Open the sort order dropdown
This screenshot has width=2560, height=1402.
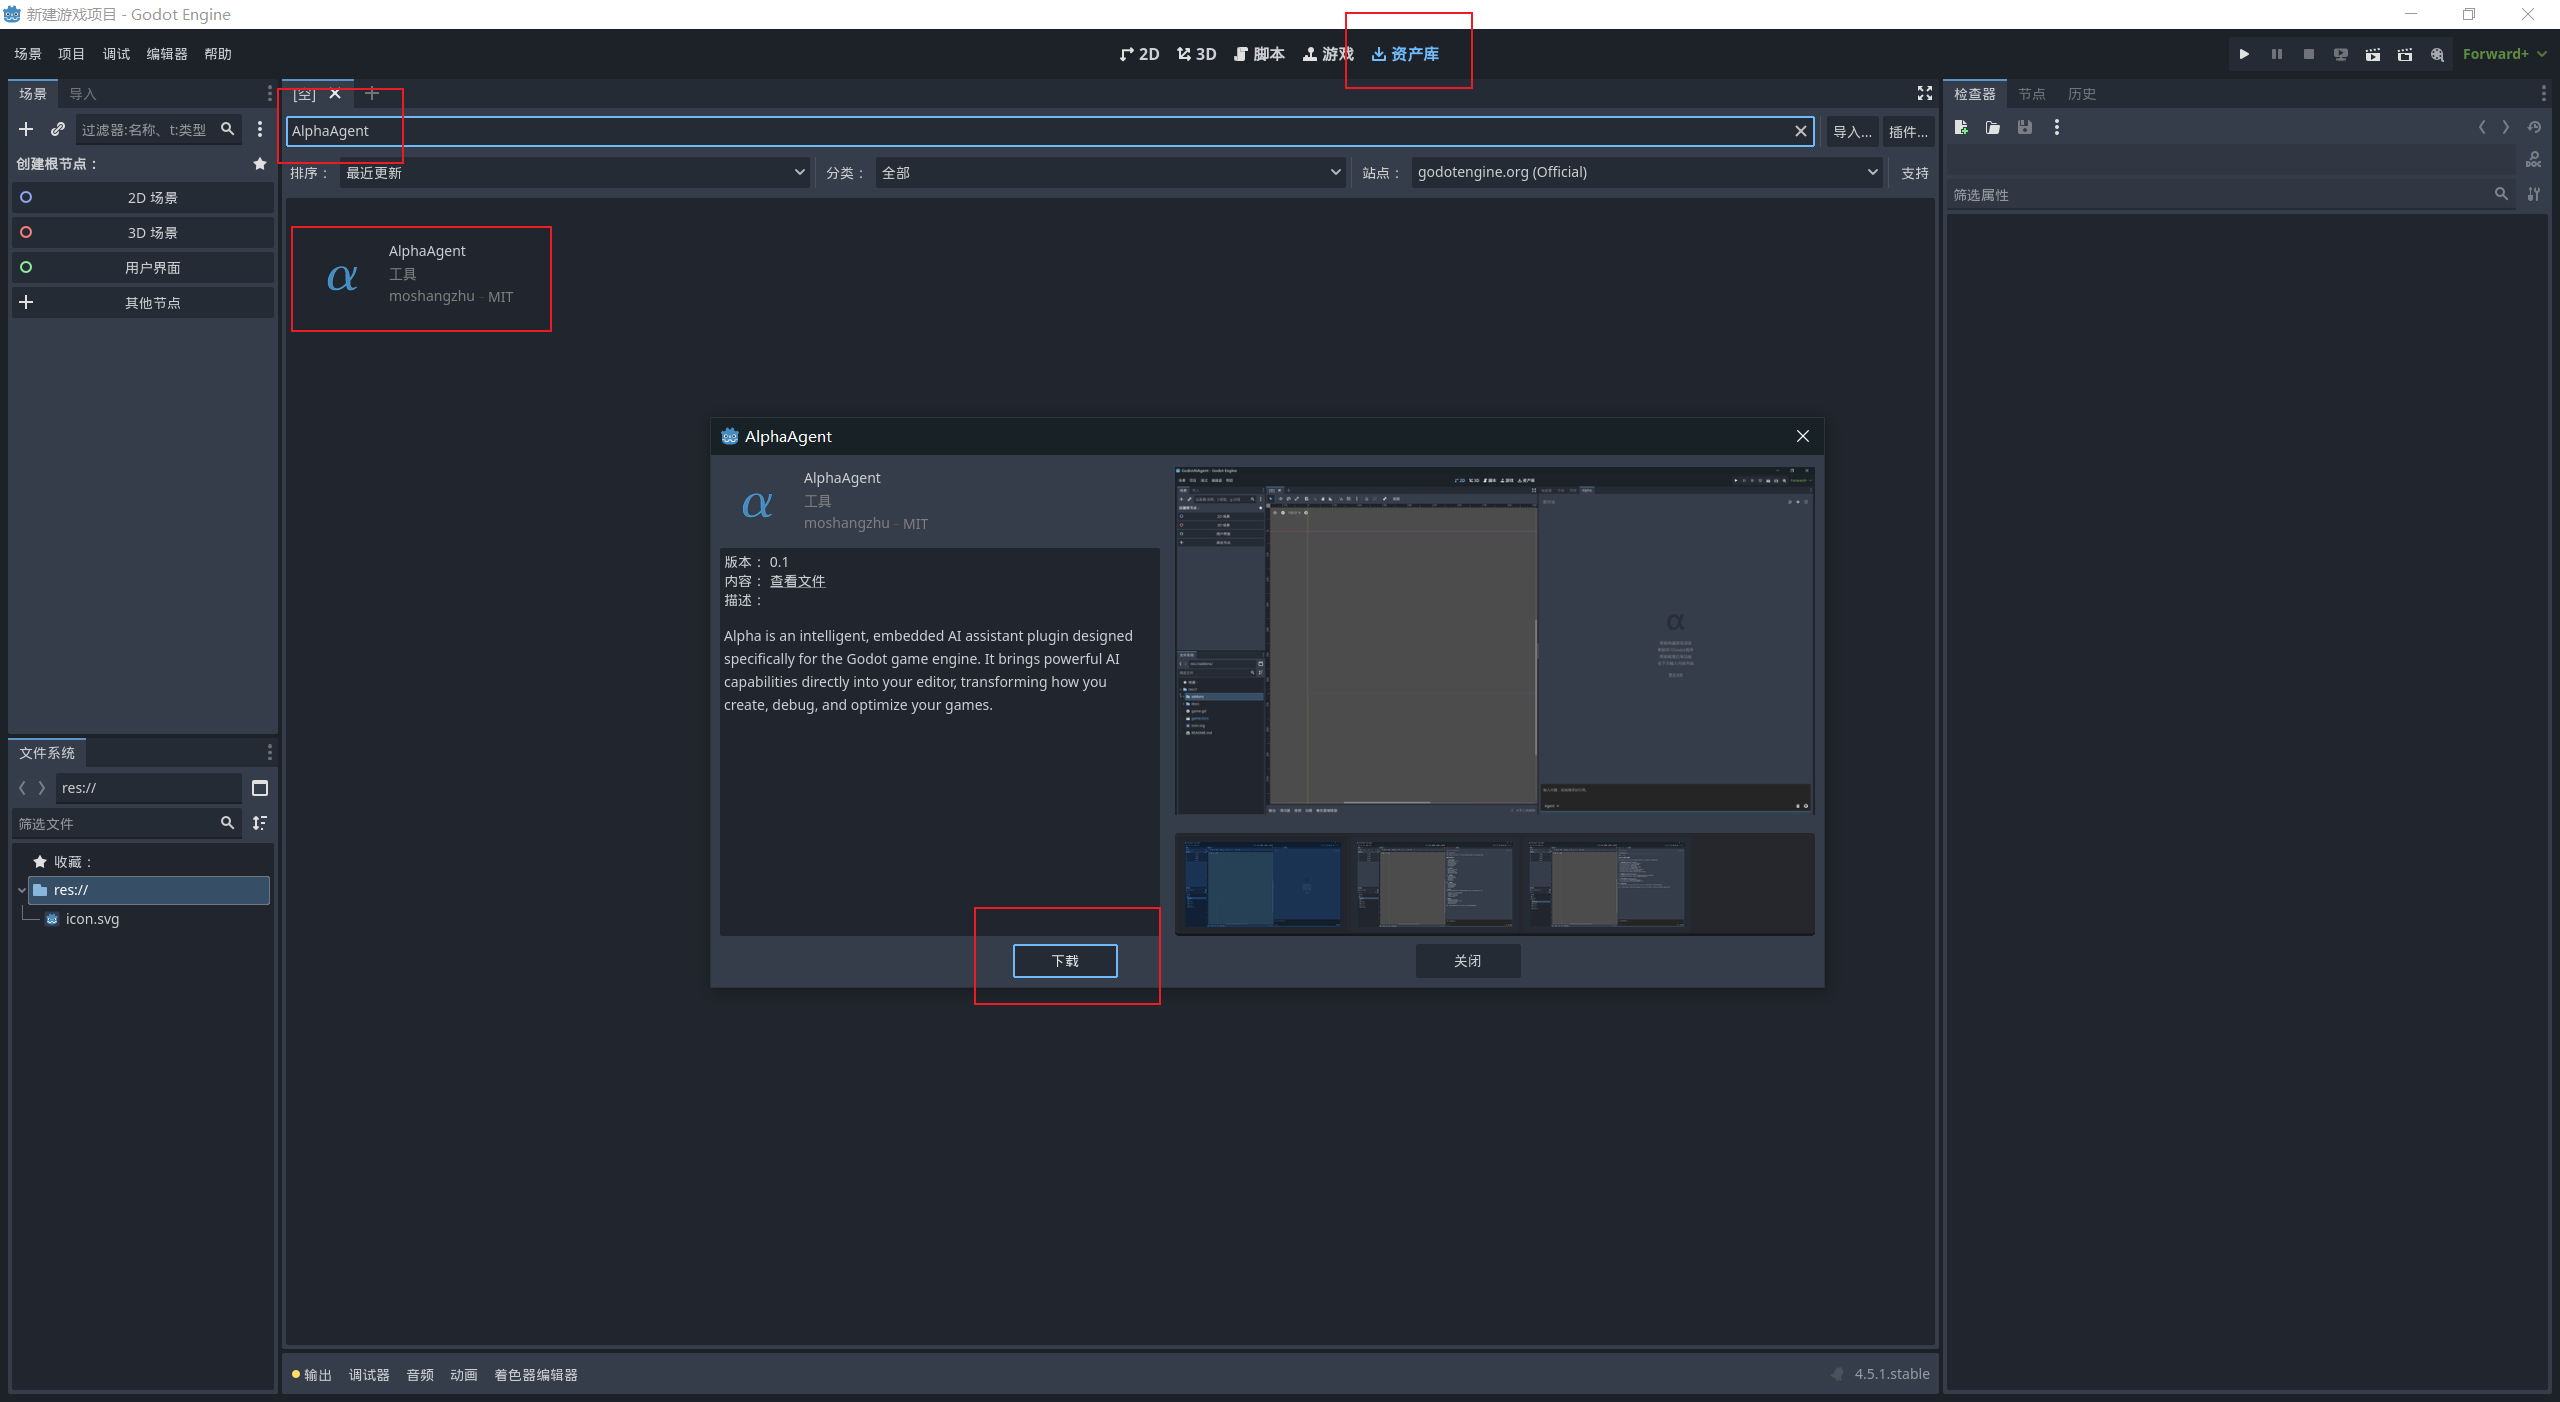[574, 172]
